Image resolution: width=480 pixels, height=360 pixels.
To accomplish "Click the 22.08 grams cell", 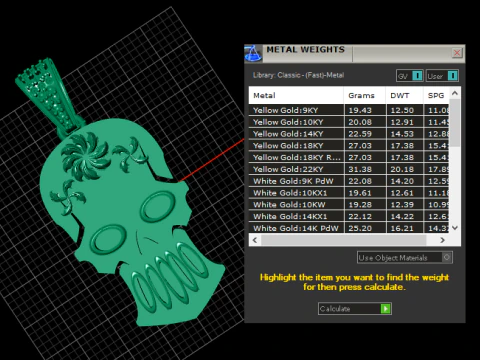I will point(365,181).
